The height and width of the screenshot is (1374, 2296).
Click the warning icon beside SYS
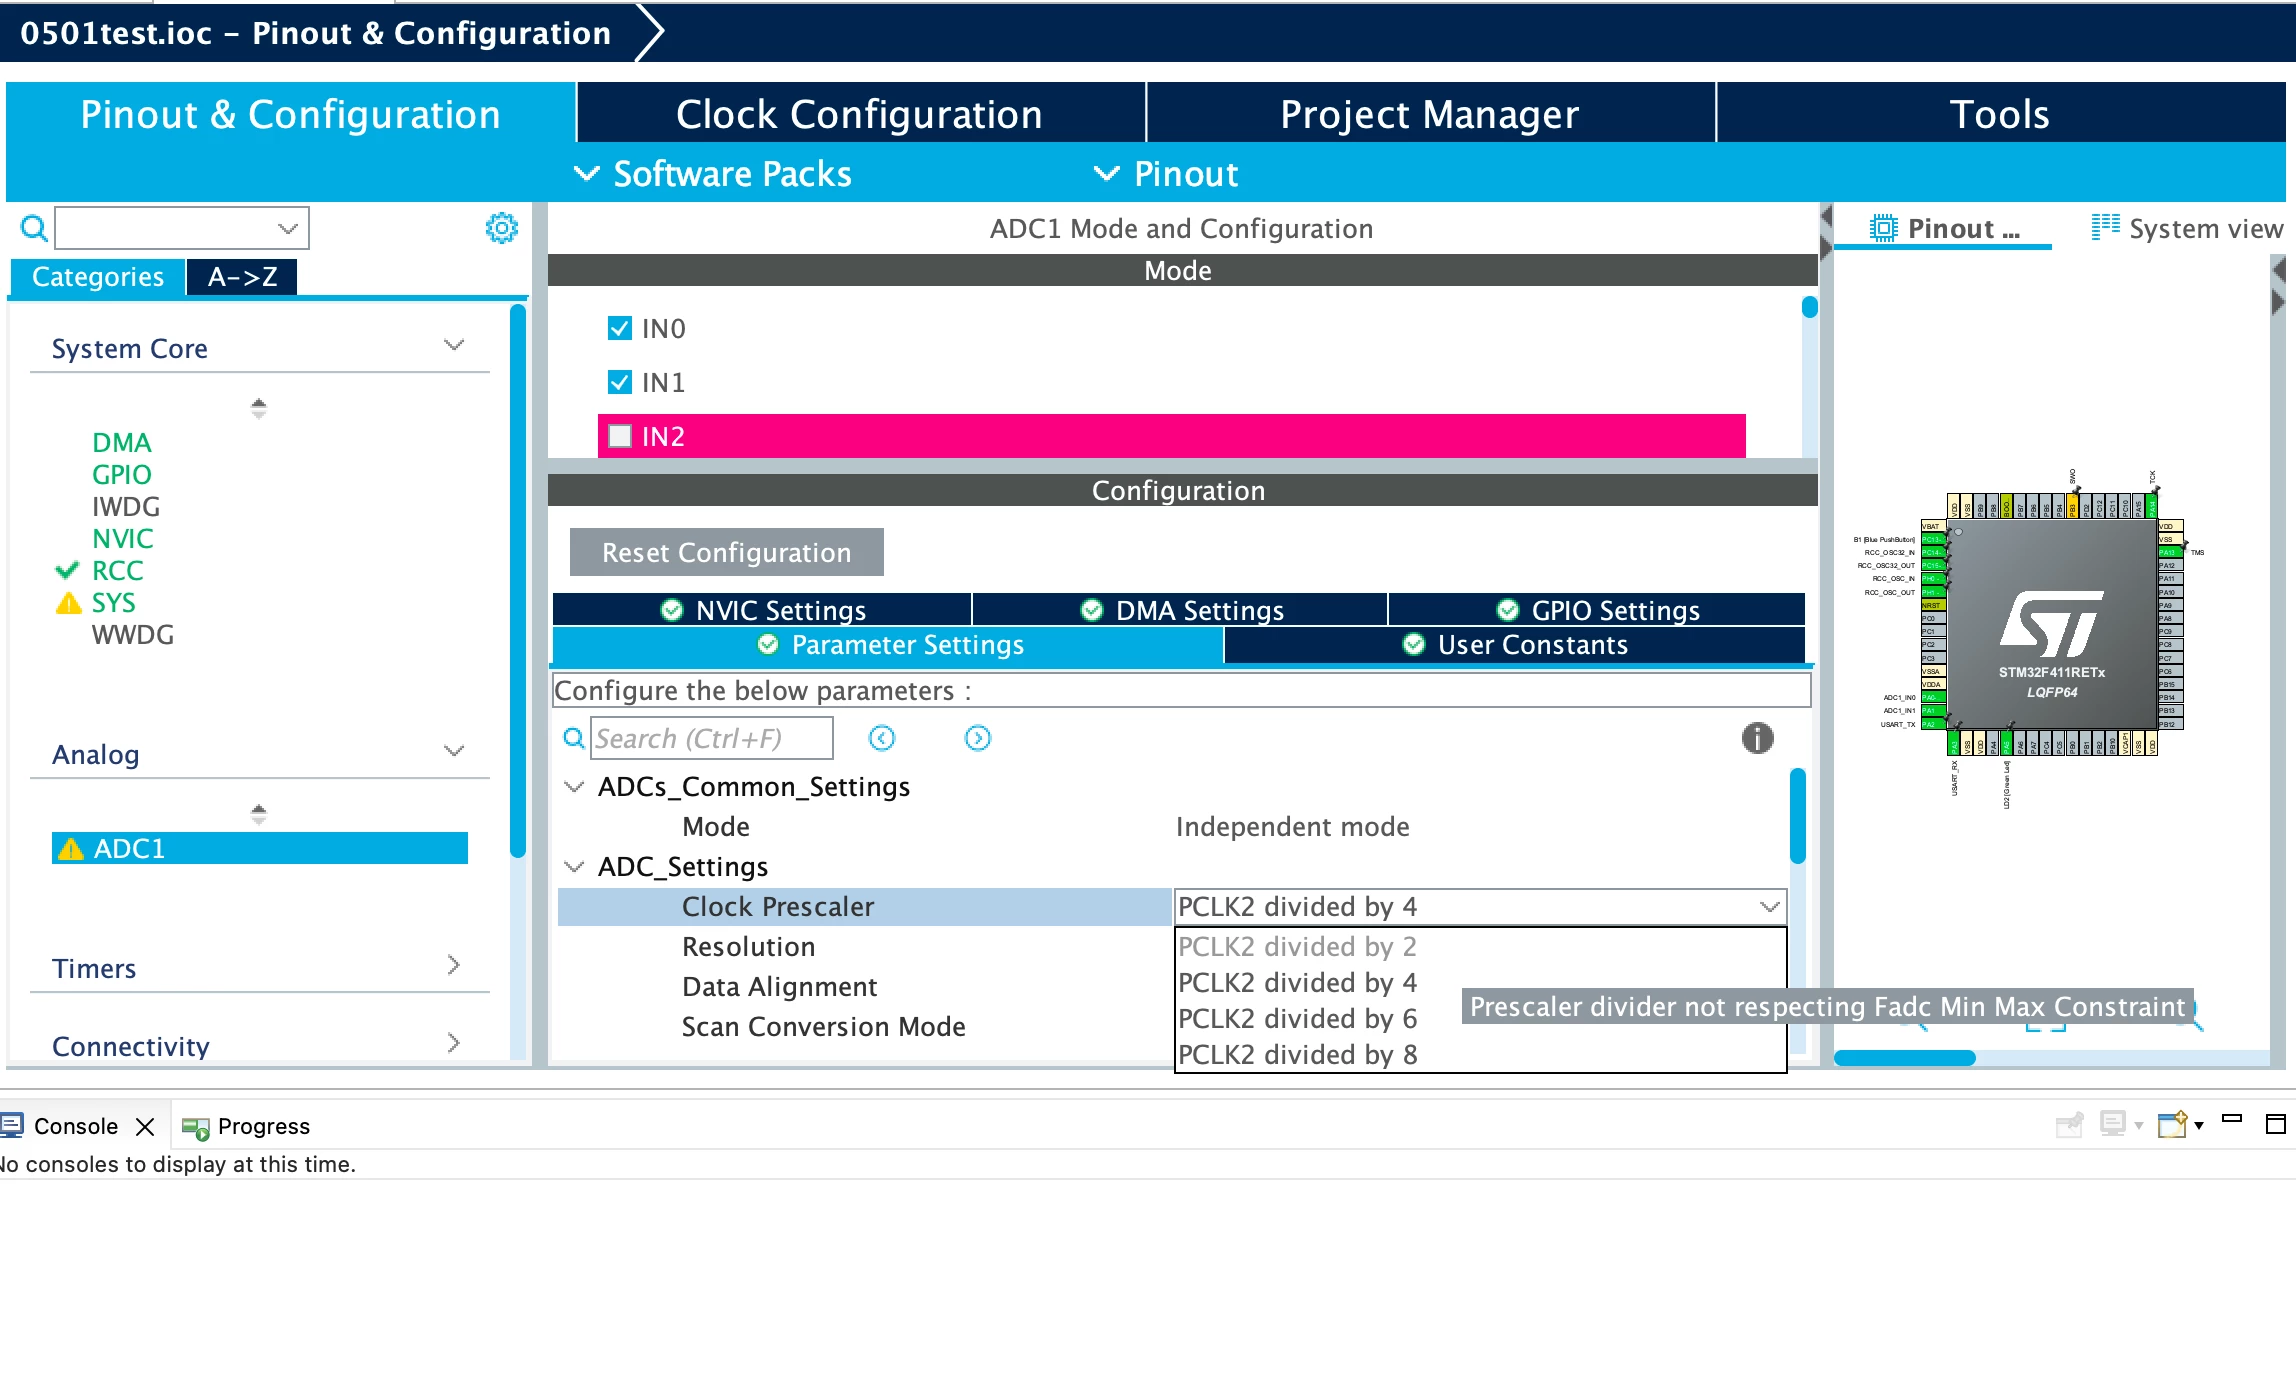[68, 603]
